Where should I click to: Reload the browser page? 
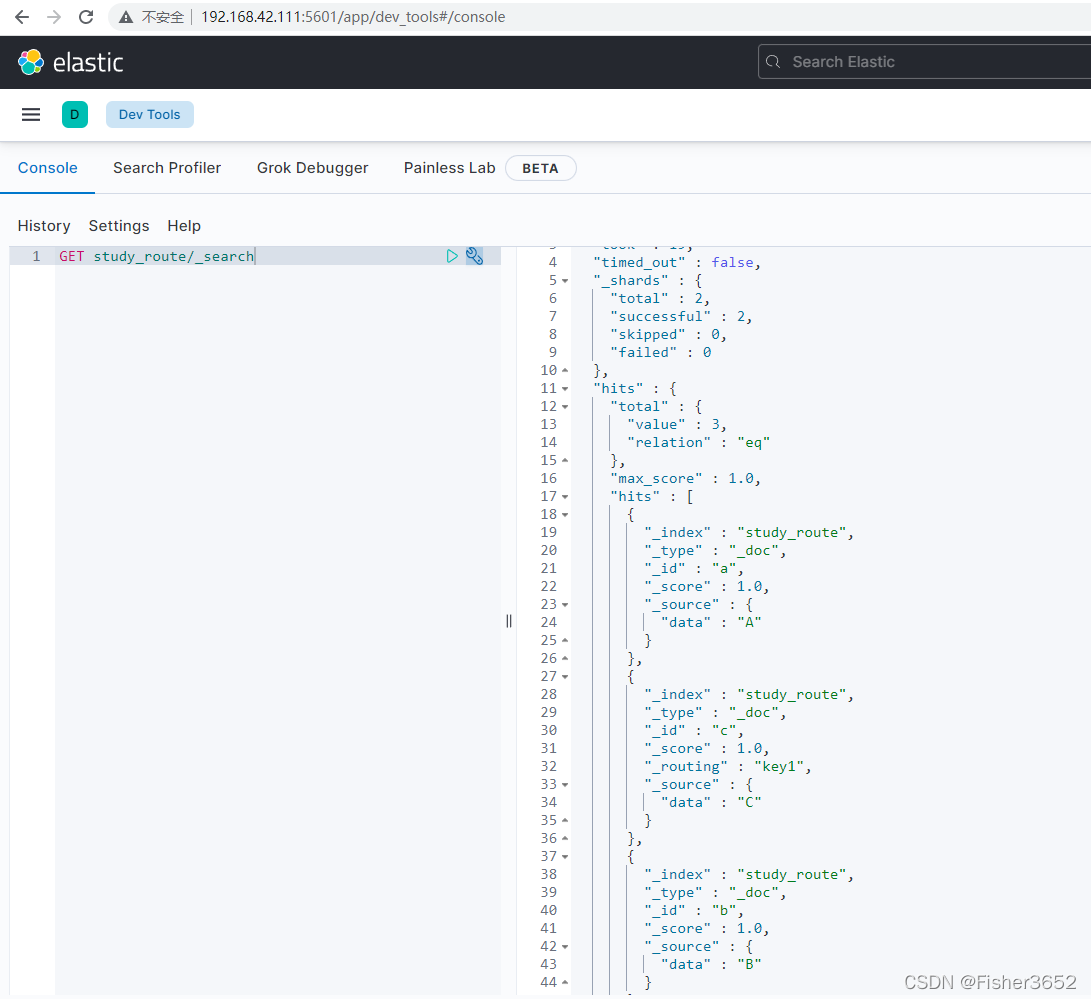(x=86, y=17)
